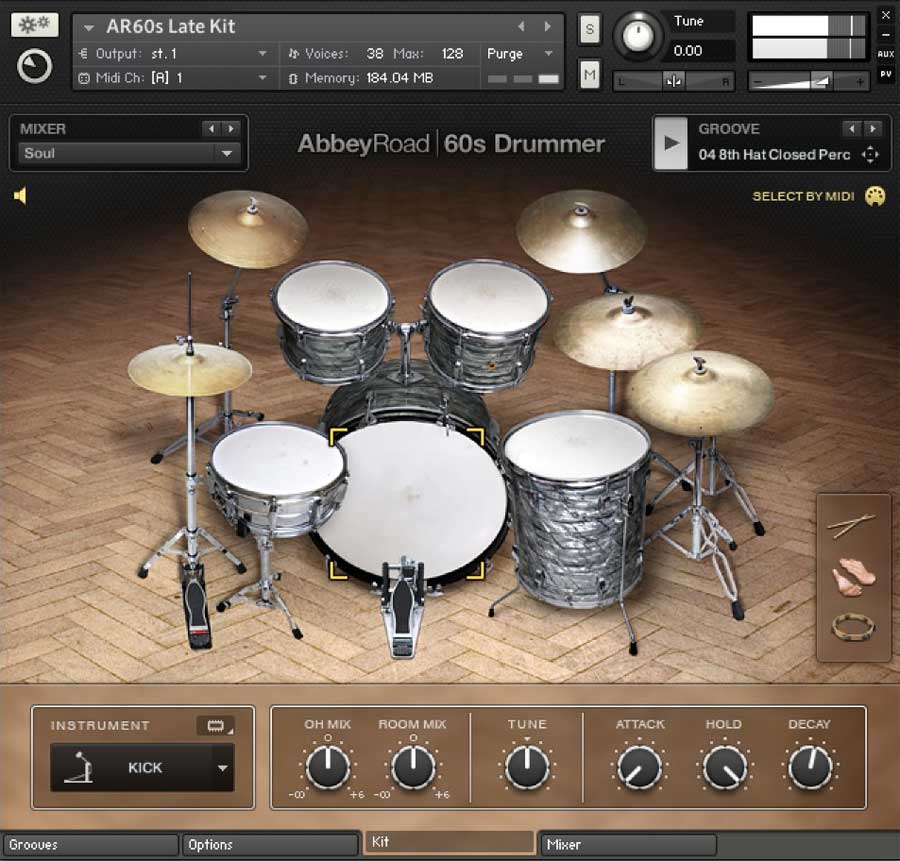Viewport: 900px width, 861px height.
Task: Click the ROOM MIX knob
Action: [413, 767]
